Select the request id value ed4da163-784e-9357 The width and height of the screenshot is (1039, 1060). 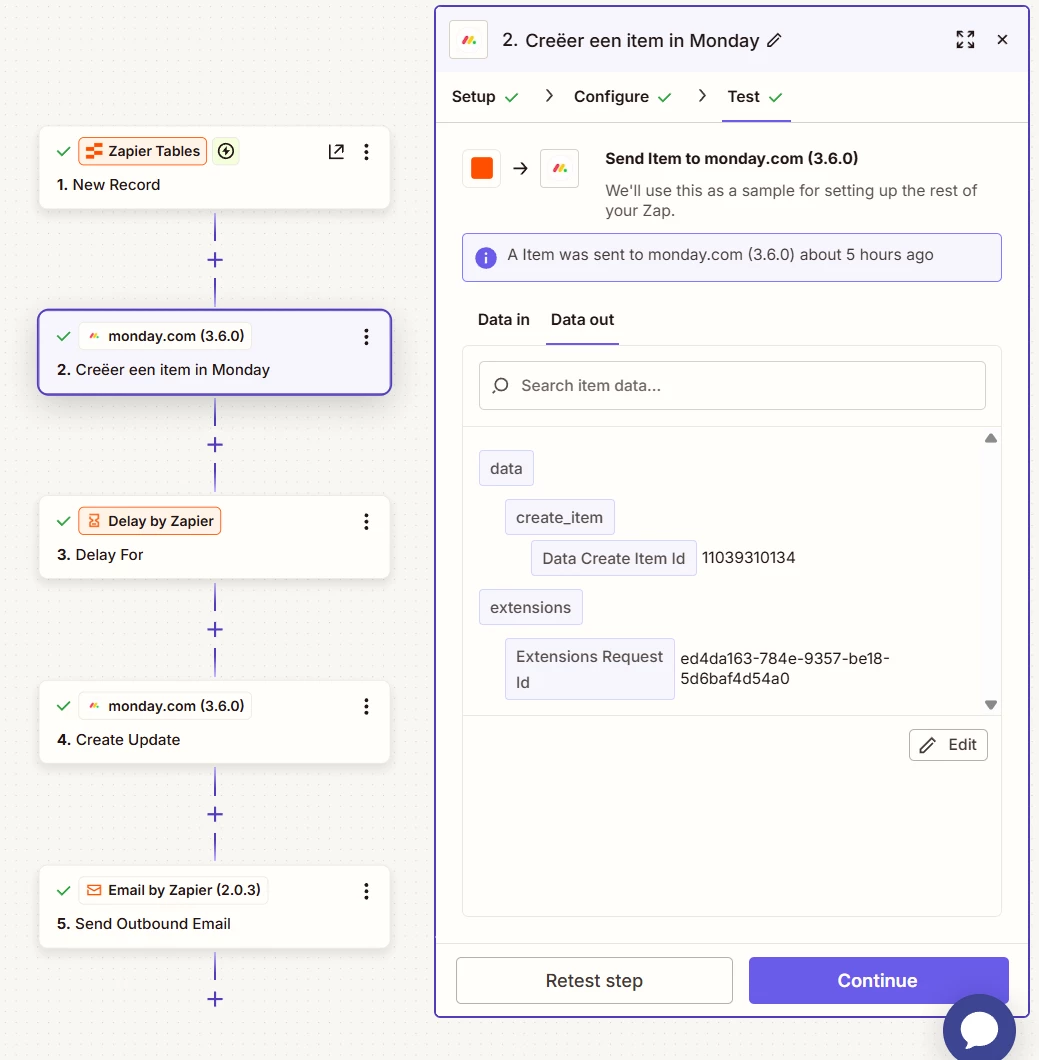[x=785, y=669]
